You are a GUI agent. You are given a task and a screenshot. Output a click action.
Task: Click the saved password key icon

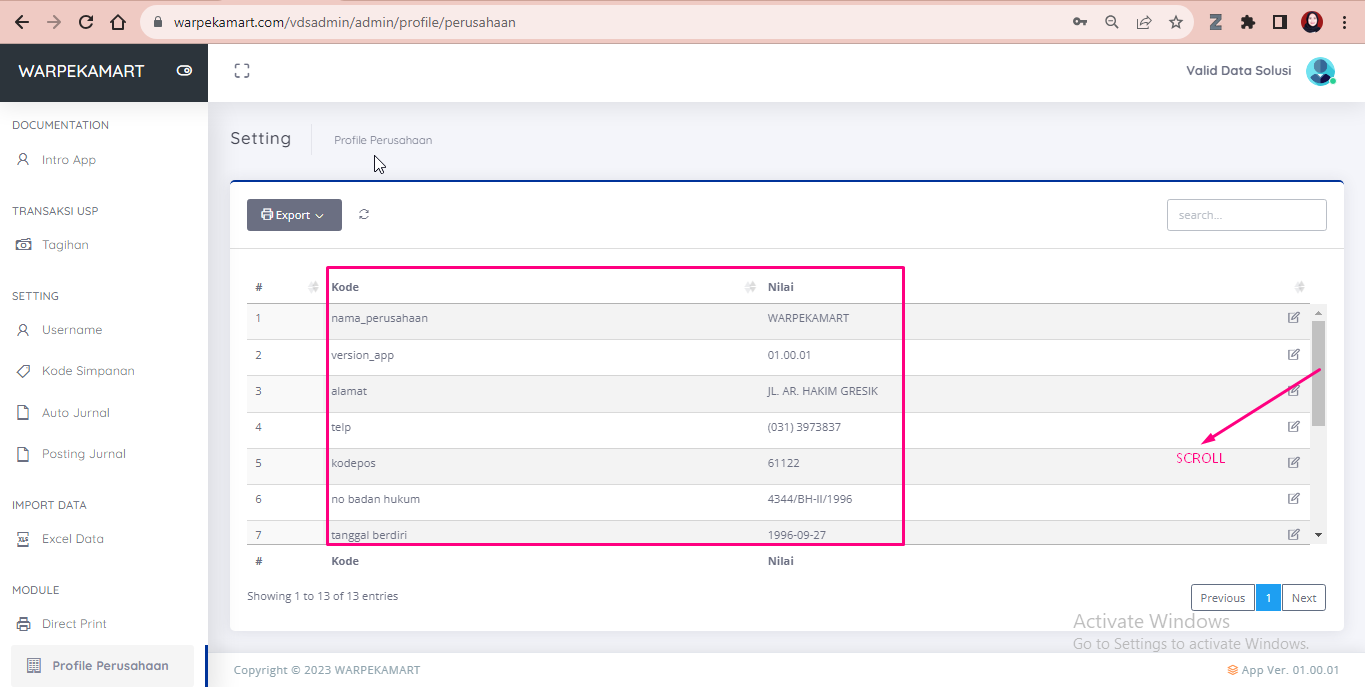coord(1080,22)
